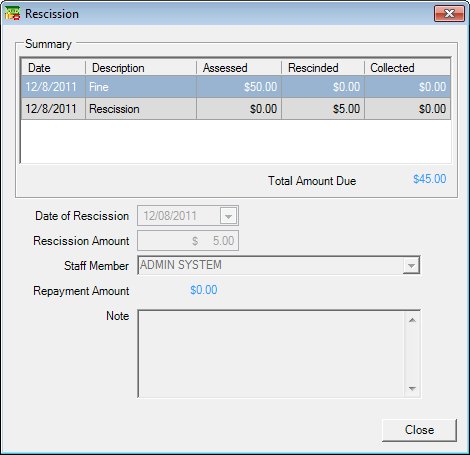
Task: Click the ADMIN SYSTEM staff member field
Action: [x=270, y=265]
